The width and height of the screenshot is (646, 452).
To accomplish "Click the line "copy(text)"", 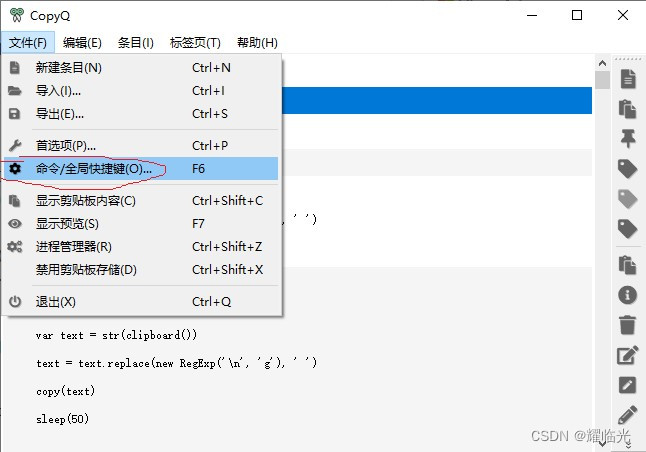I will pyautogui.click(x=66, y=391).
